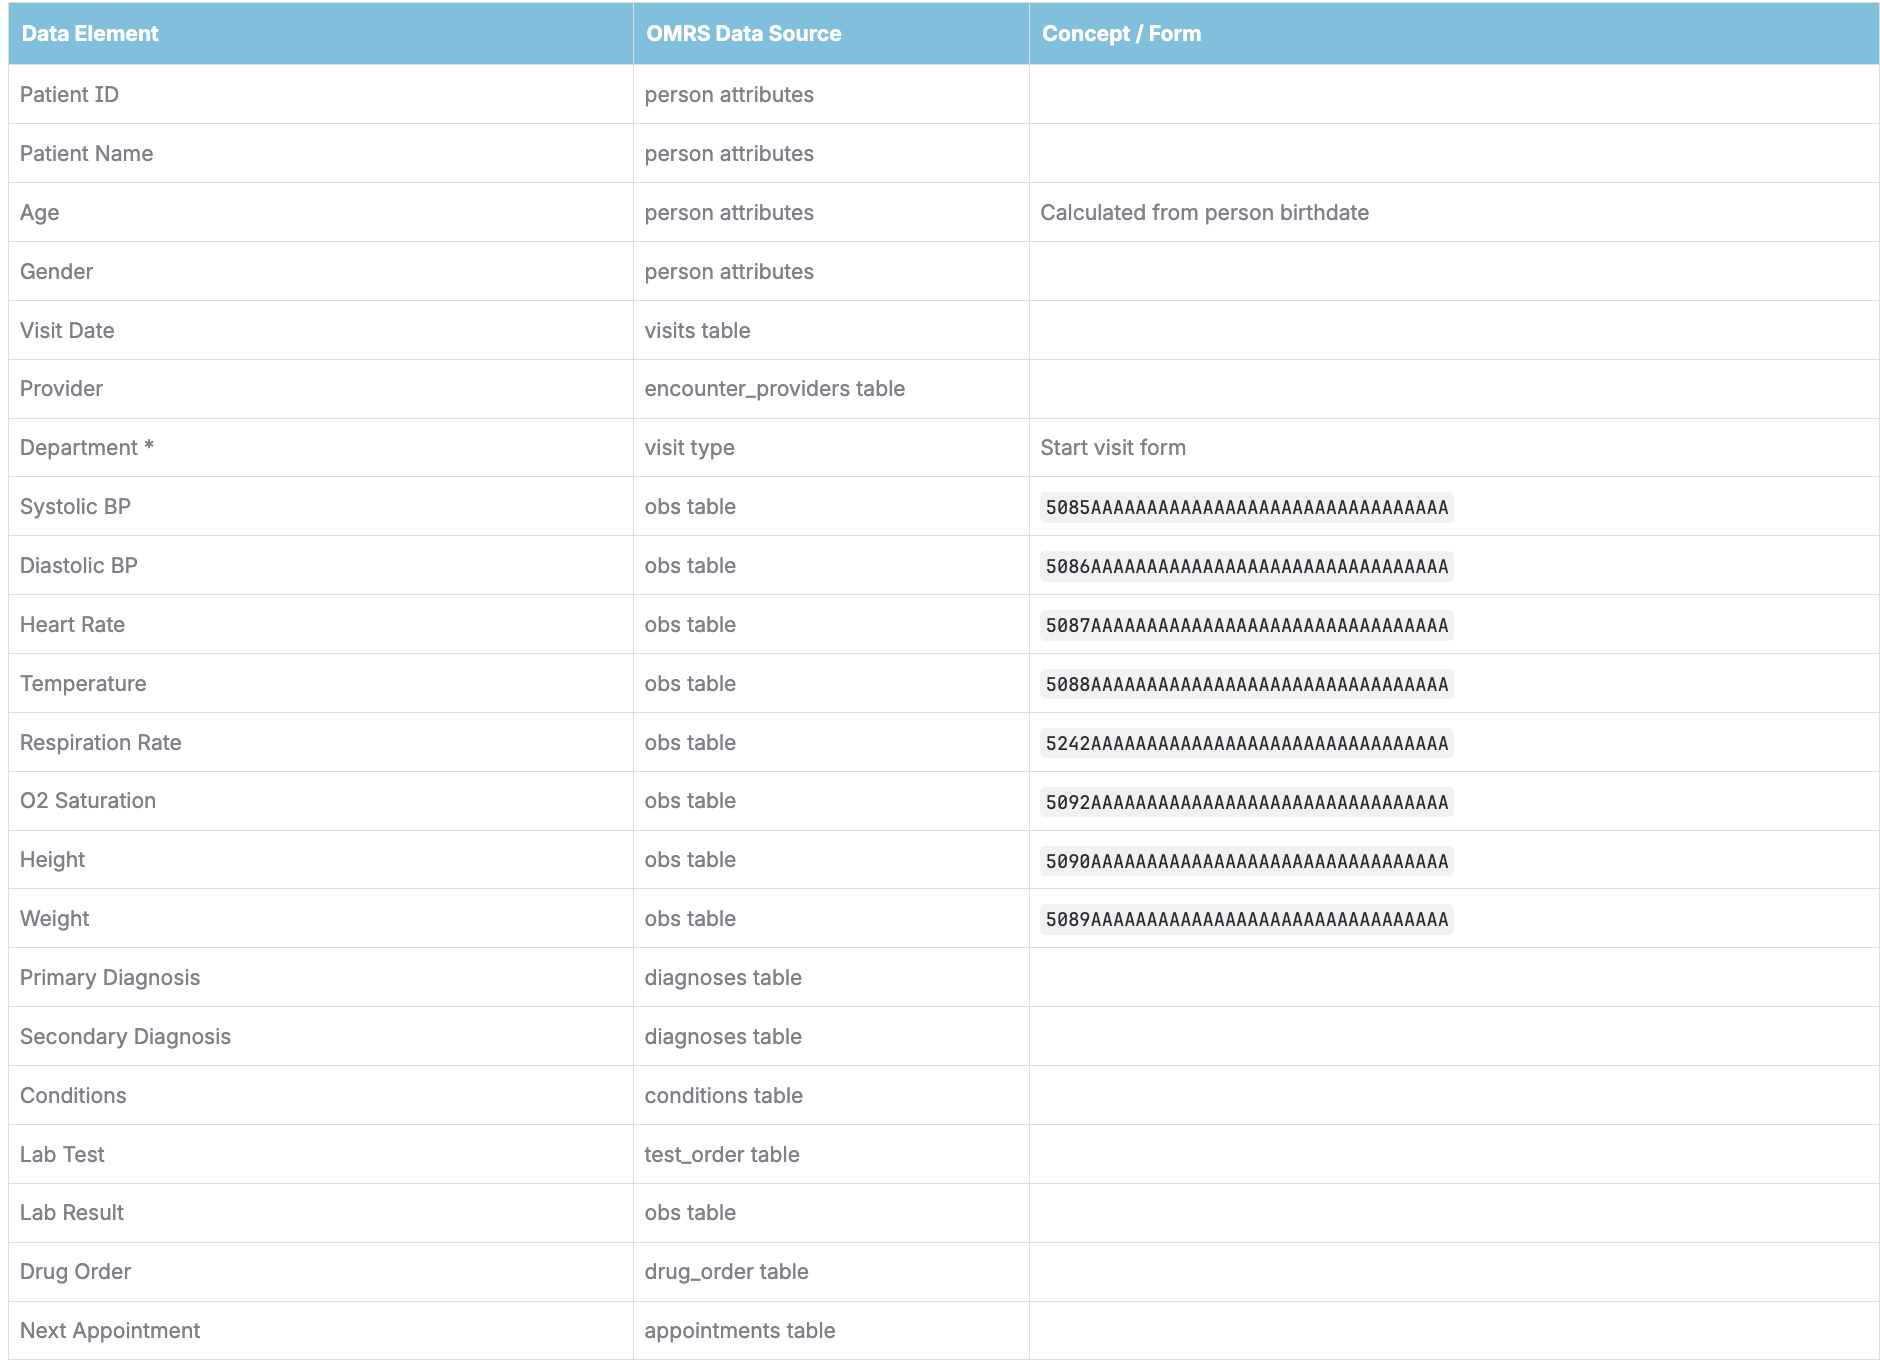Screen dimensions: 1880x1366
Task: Click the Data Element column header
Action: [x=90, y=34]
